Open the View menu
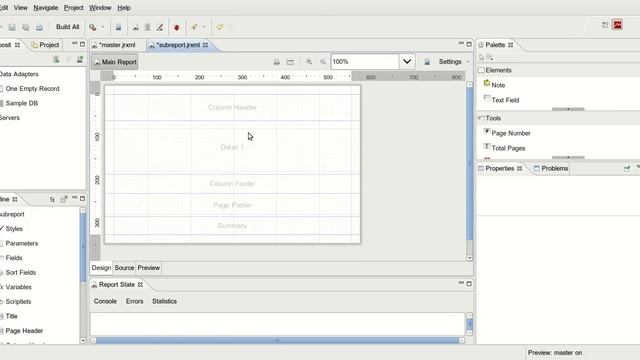640x360 pixels. coord(20,8)
